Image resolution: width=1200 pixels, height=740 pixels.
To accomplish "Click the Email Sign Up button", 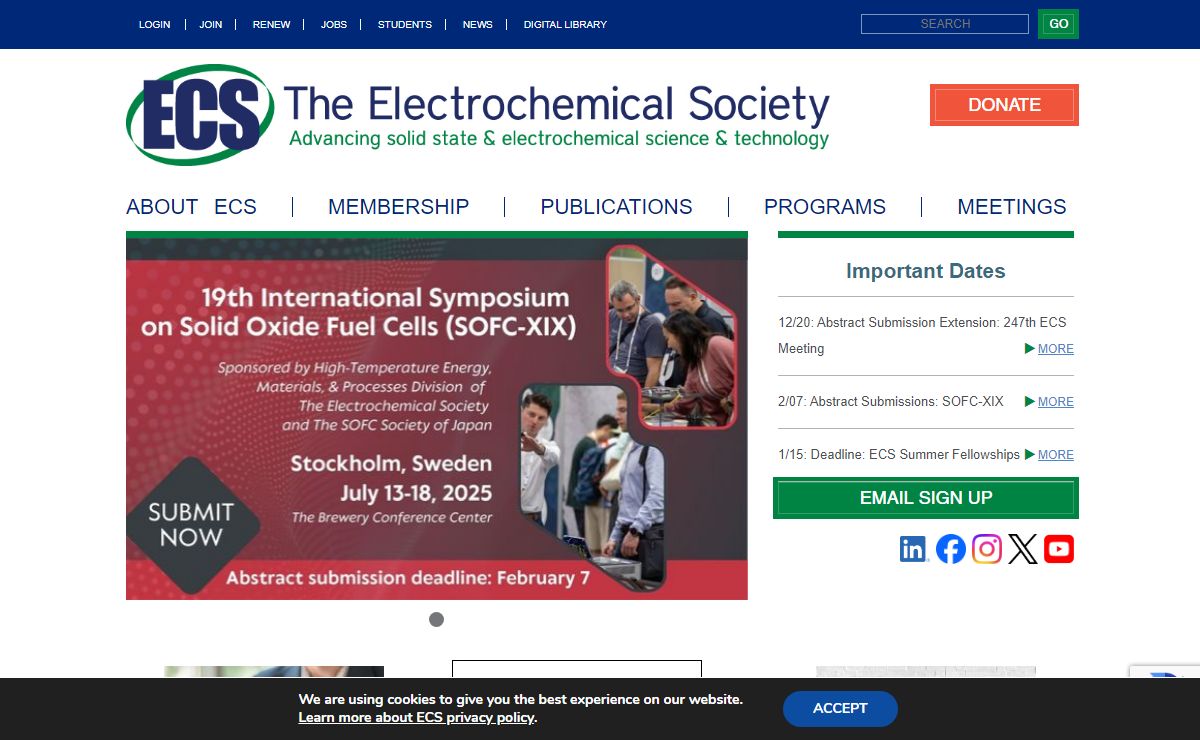I will pyautogui.click(x=926, y=498).
